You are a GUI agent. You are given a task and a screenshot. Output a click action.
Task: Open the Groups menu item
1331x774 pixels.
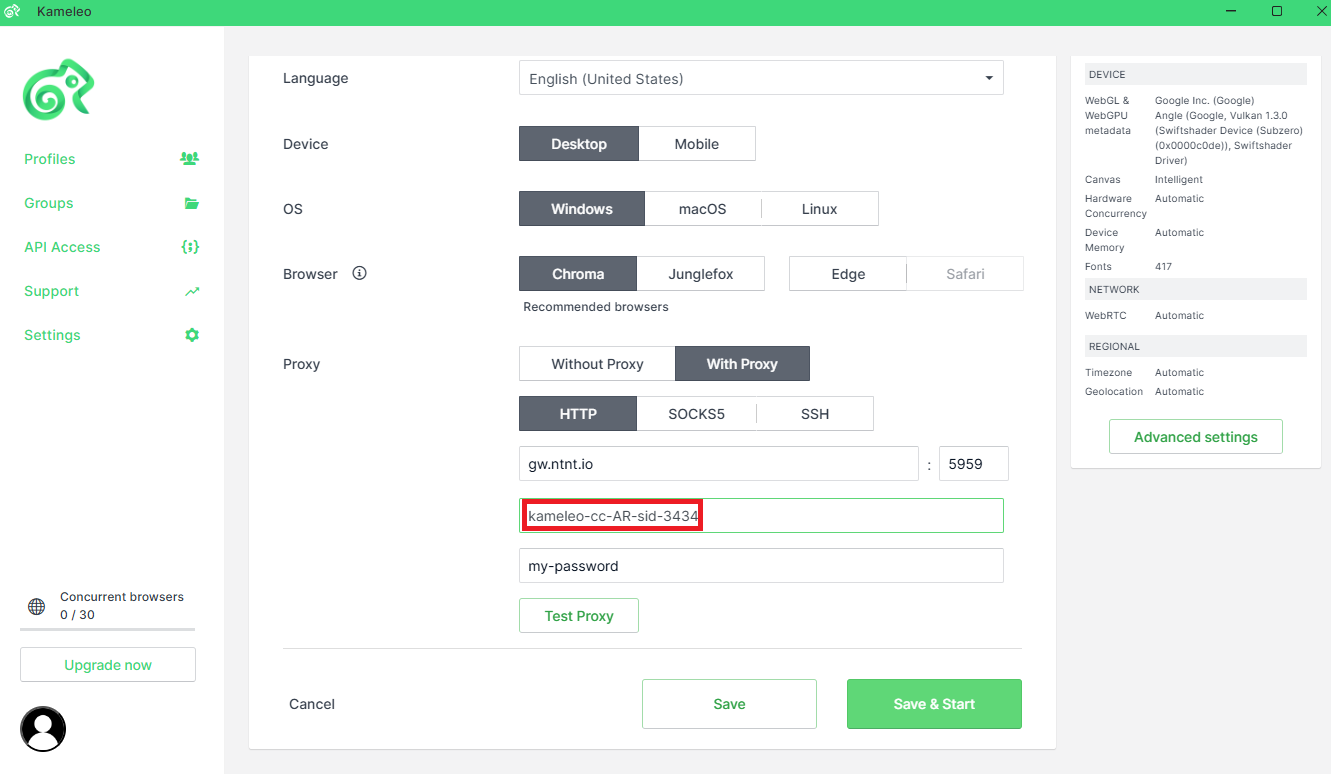pyautogui.click(x=48, y=203)
